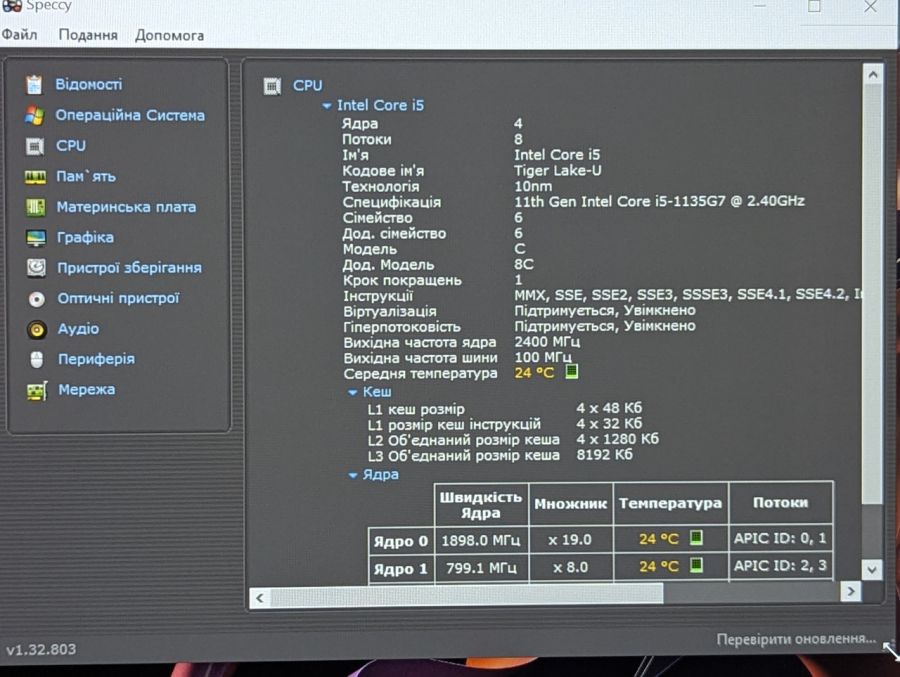Open the Аудіо section
The height and width of the screenshot is (677, 900).
(x=78, y=329)
